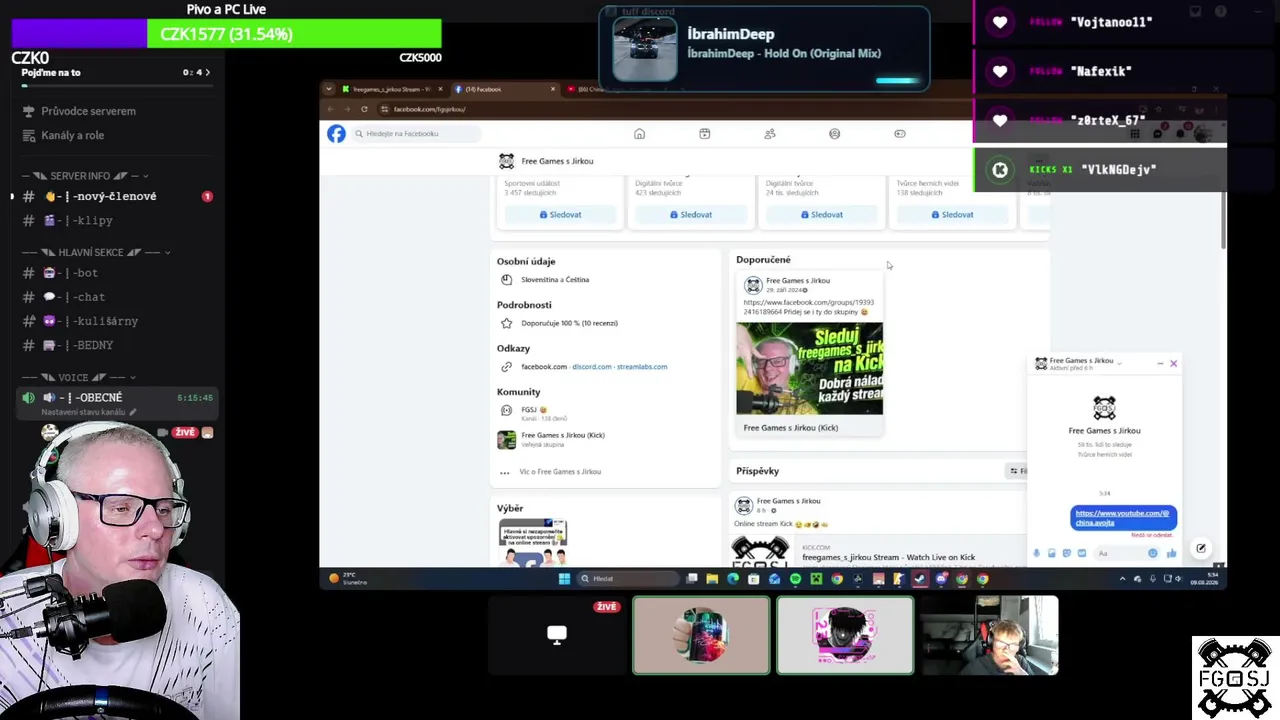Open the Windows Start menu
The width and height of the screenshot is (1280, 720).
click(x=564, y=578)
